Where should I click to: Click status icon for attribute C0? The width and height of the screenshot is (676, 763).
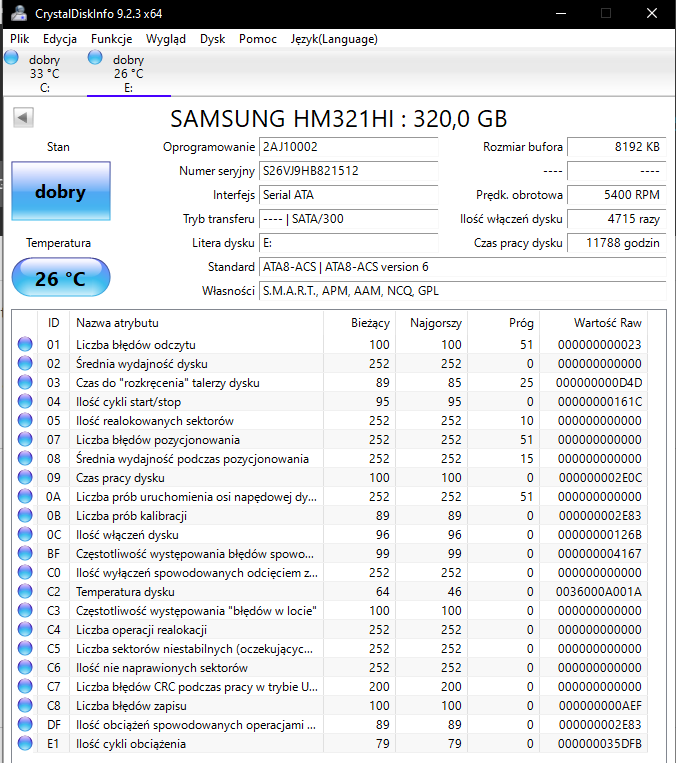(25, 572)
